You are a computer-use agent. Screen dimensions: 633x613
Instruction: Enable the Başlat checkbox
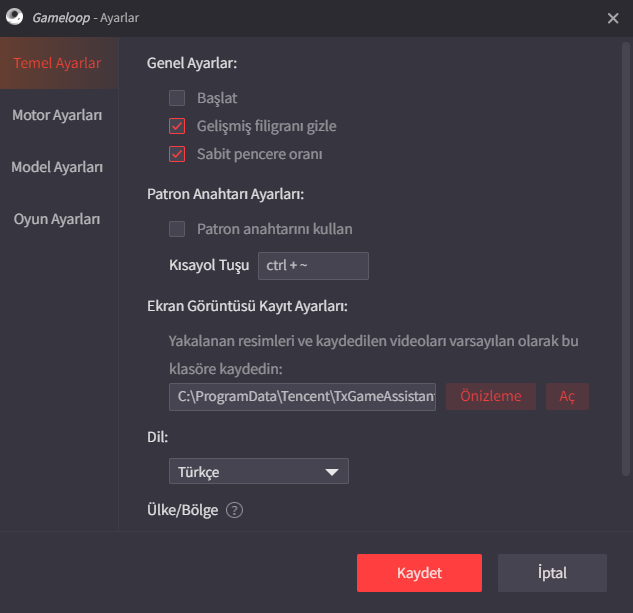tap(177, 98)
